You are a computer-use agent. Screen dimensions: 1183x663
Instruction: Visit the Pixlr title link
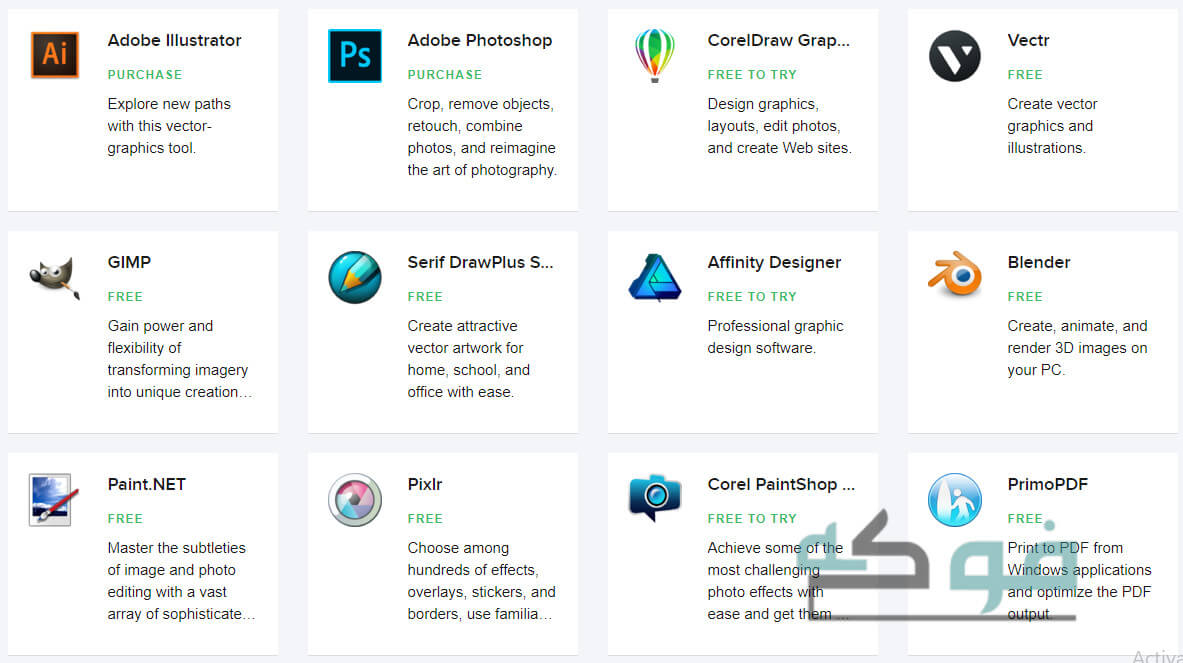(x=425, y=483)
